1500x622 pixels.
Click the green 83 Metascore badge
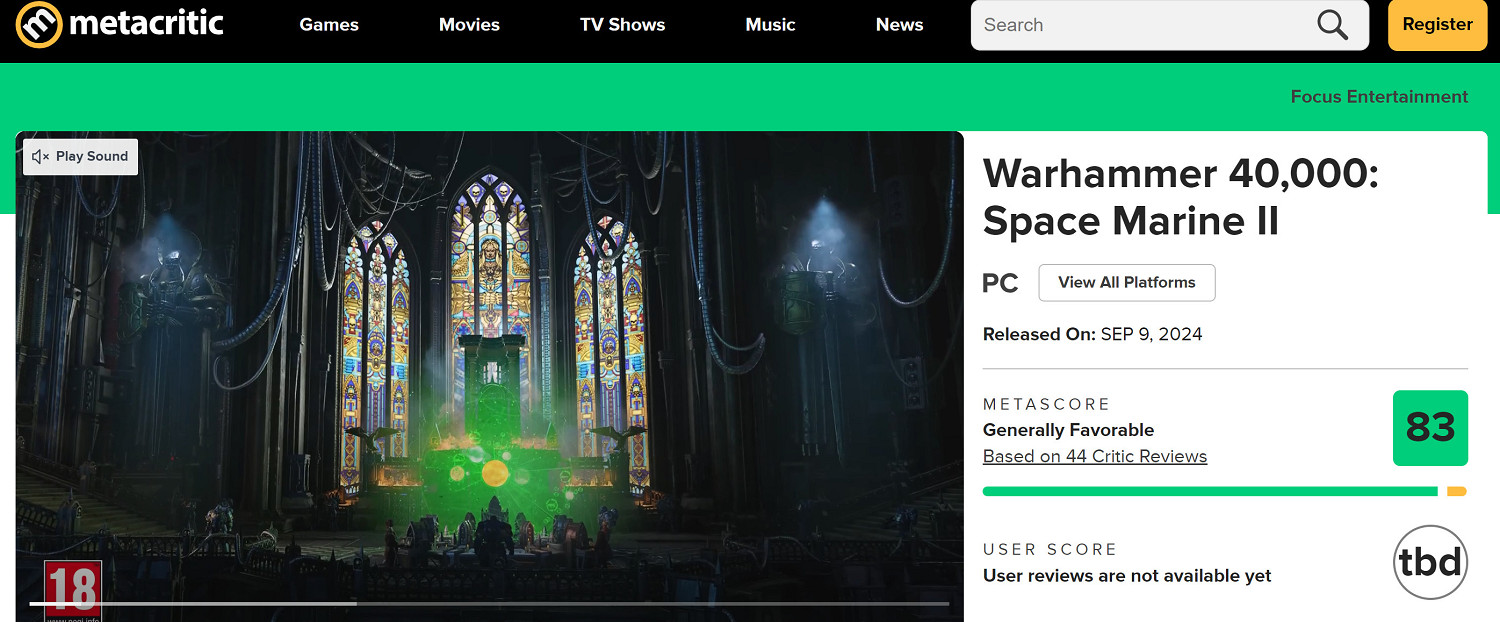click(1430, 428)
